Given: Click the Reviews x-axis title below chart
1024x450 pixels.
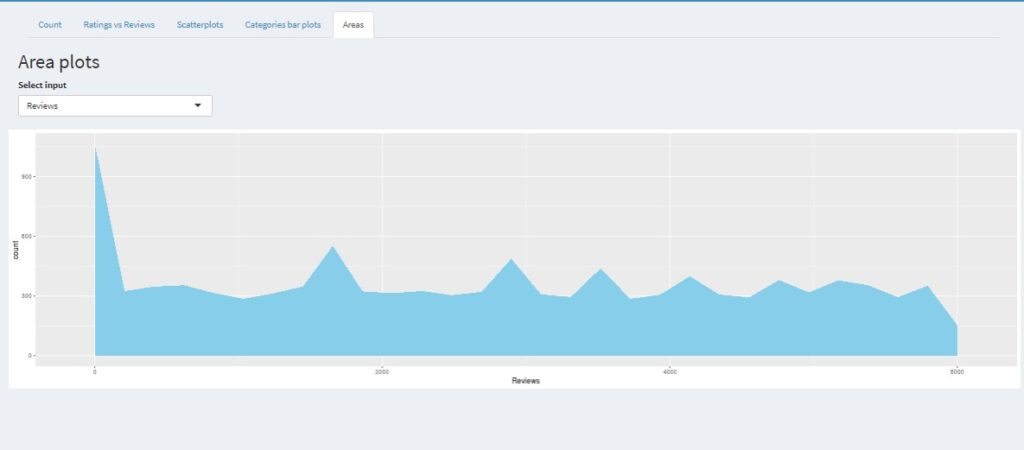Looking at the screenshot, I should (x=526, y=381).
